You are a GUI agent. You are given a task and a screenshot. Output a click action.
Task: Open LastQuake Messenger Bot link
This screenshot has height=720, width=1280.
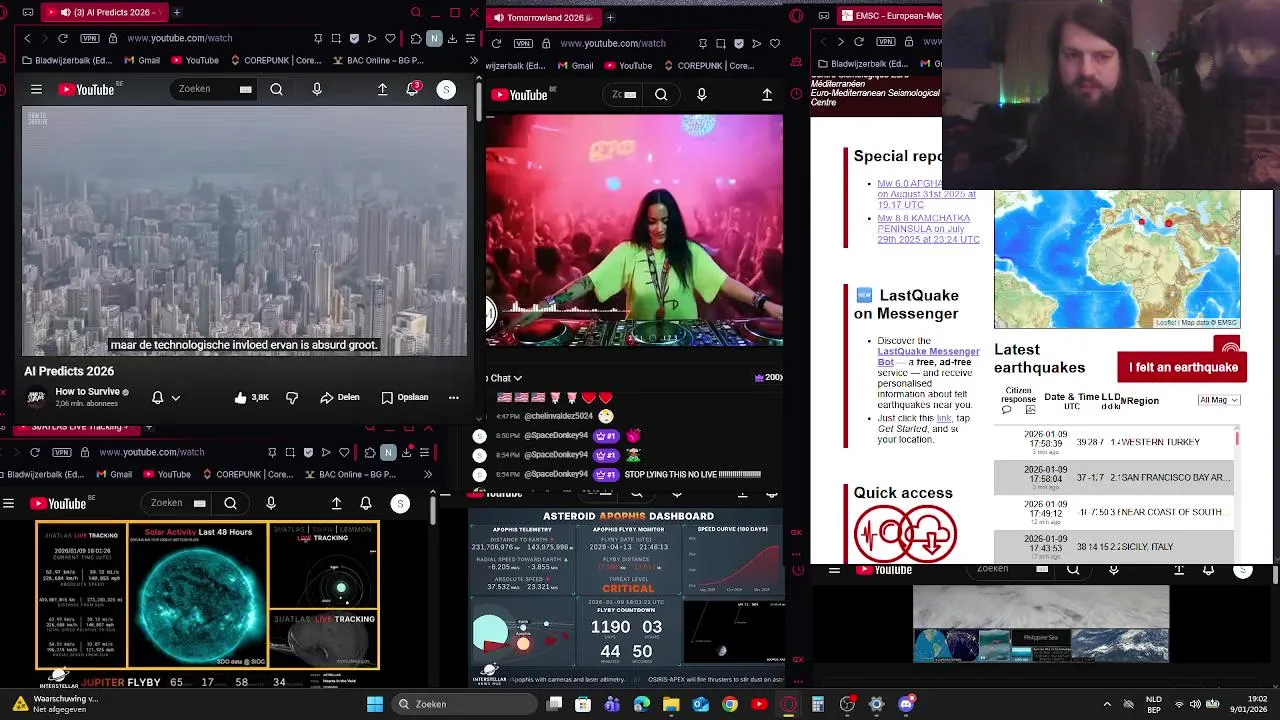tap(928, 356)
